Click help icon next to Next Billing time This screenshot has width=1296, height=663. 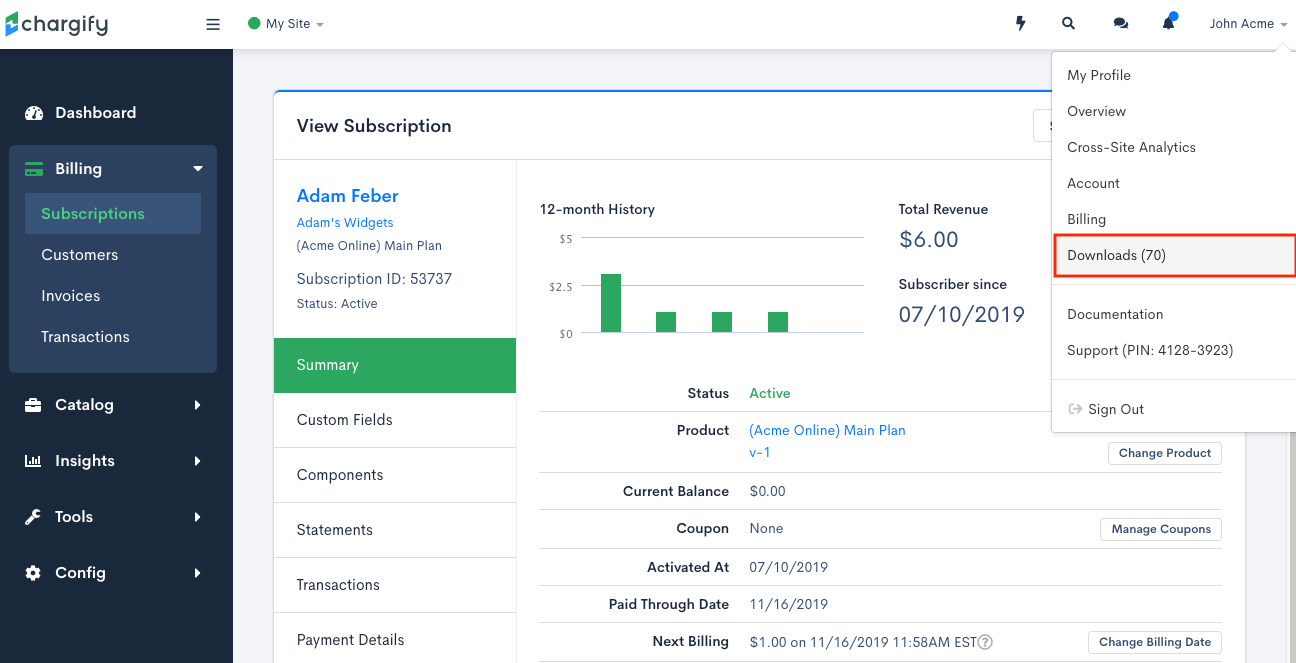tap(985, 642)
